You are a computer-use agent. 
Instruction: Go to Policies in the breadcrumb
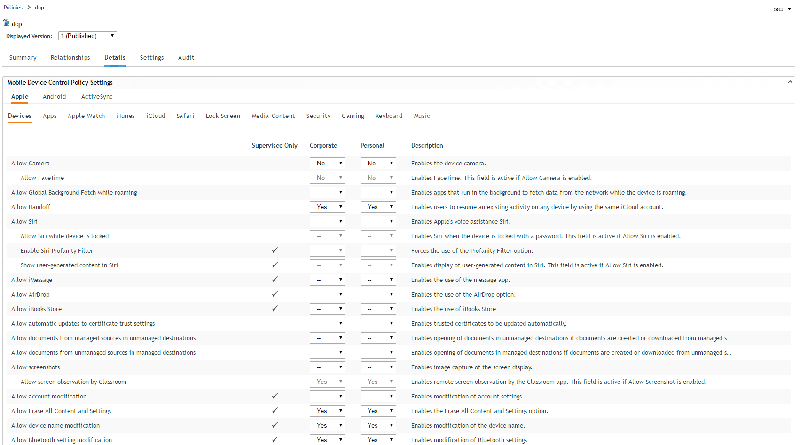pos(13,7)
